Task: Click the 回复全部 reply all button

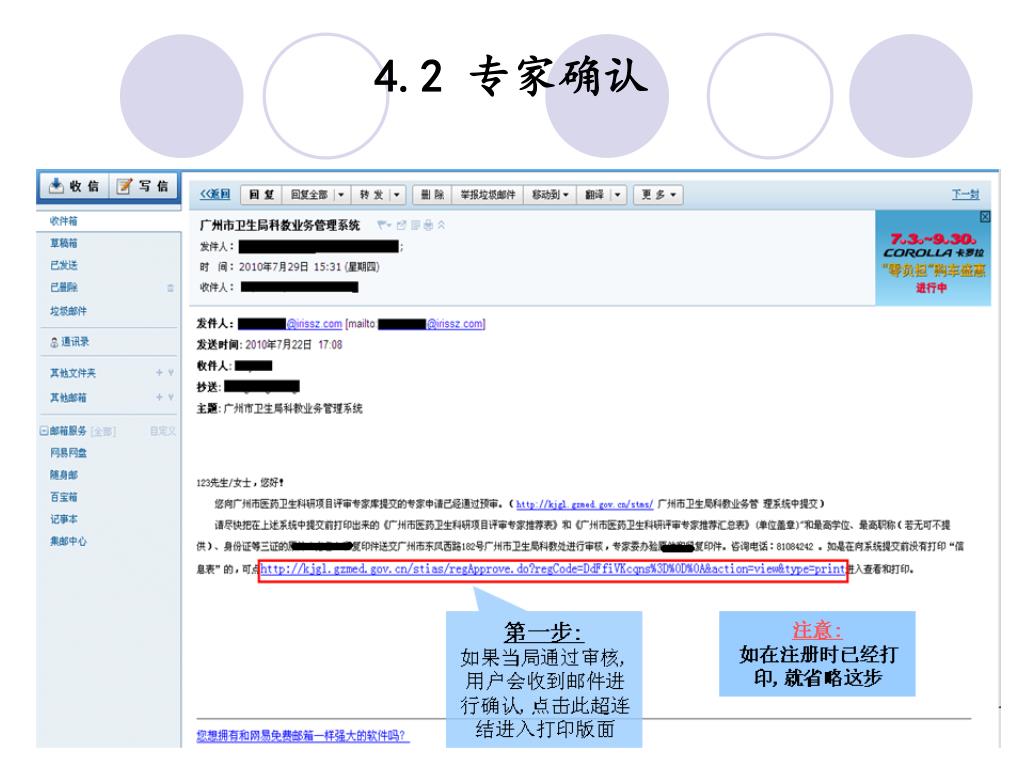Action: [309, 195]
